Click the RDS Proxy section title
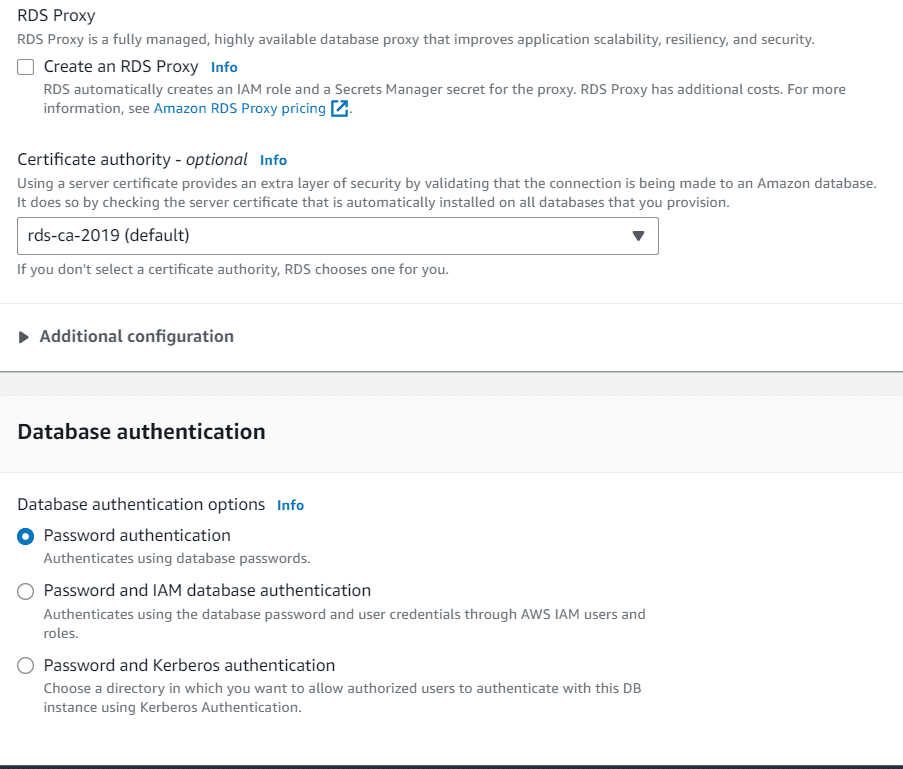 56,16
